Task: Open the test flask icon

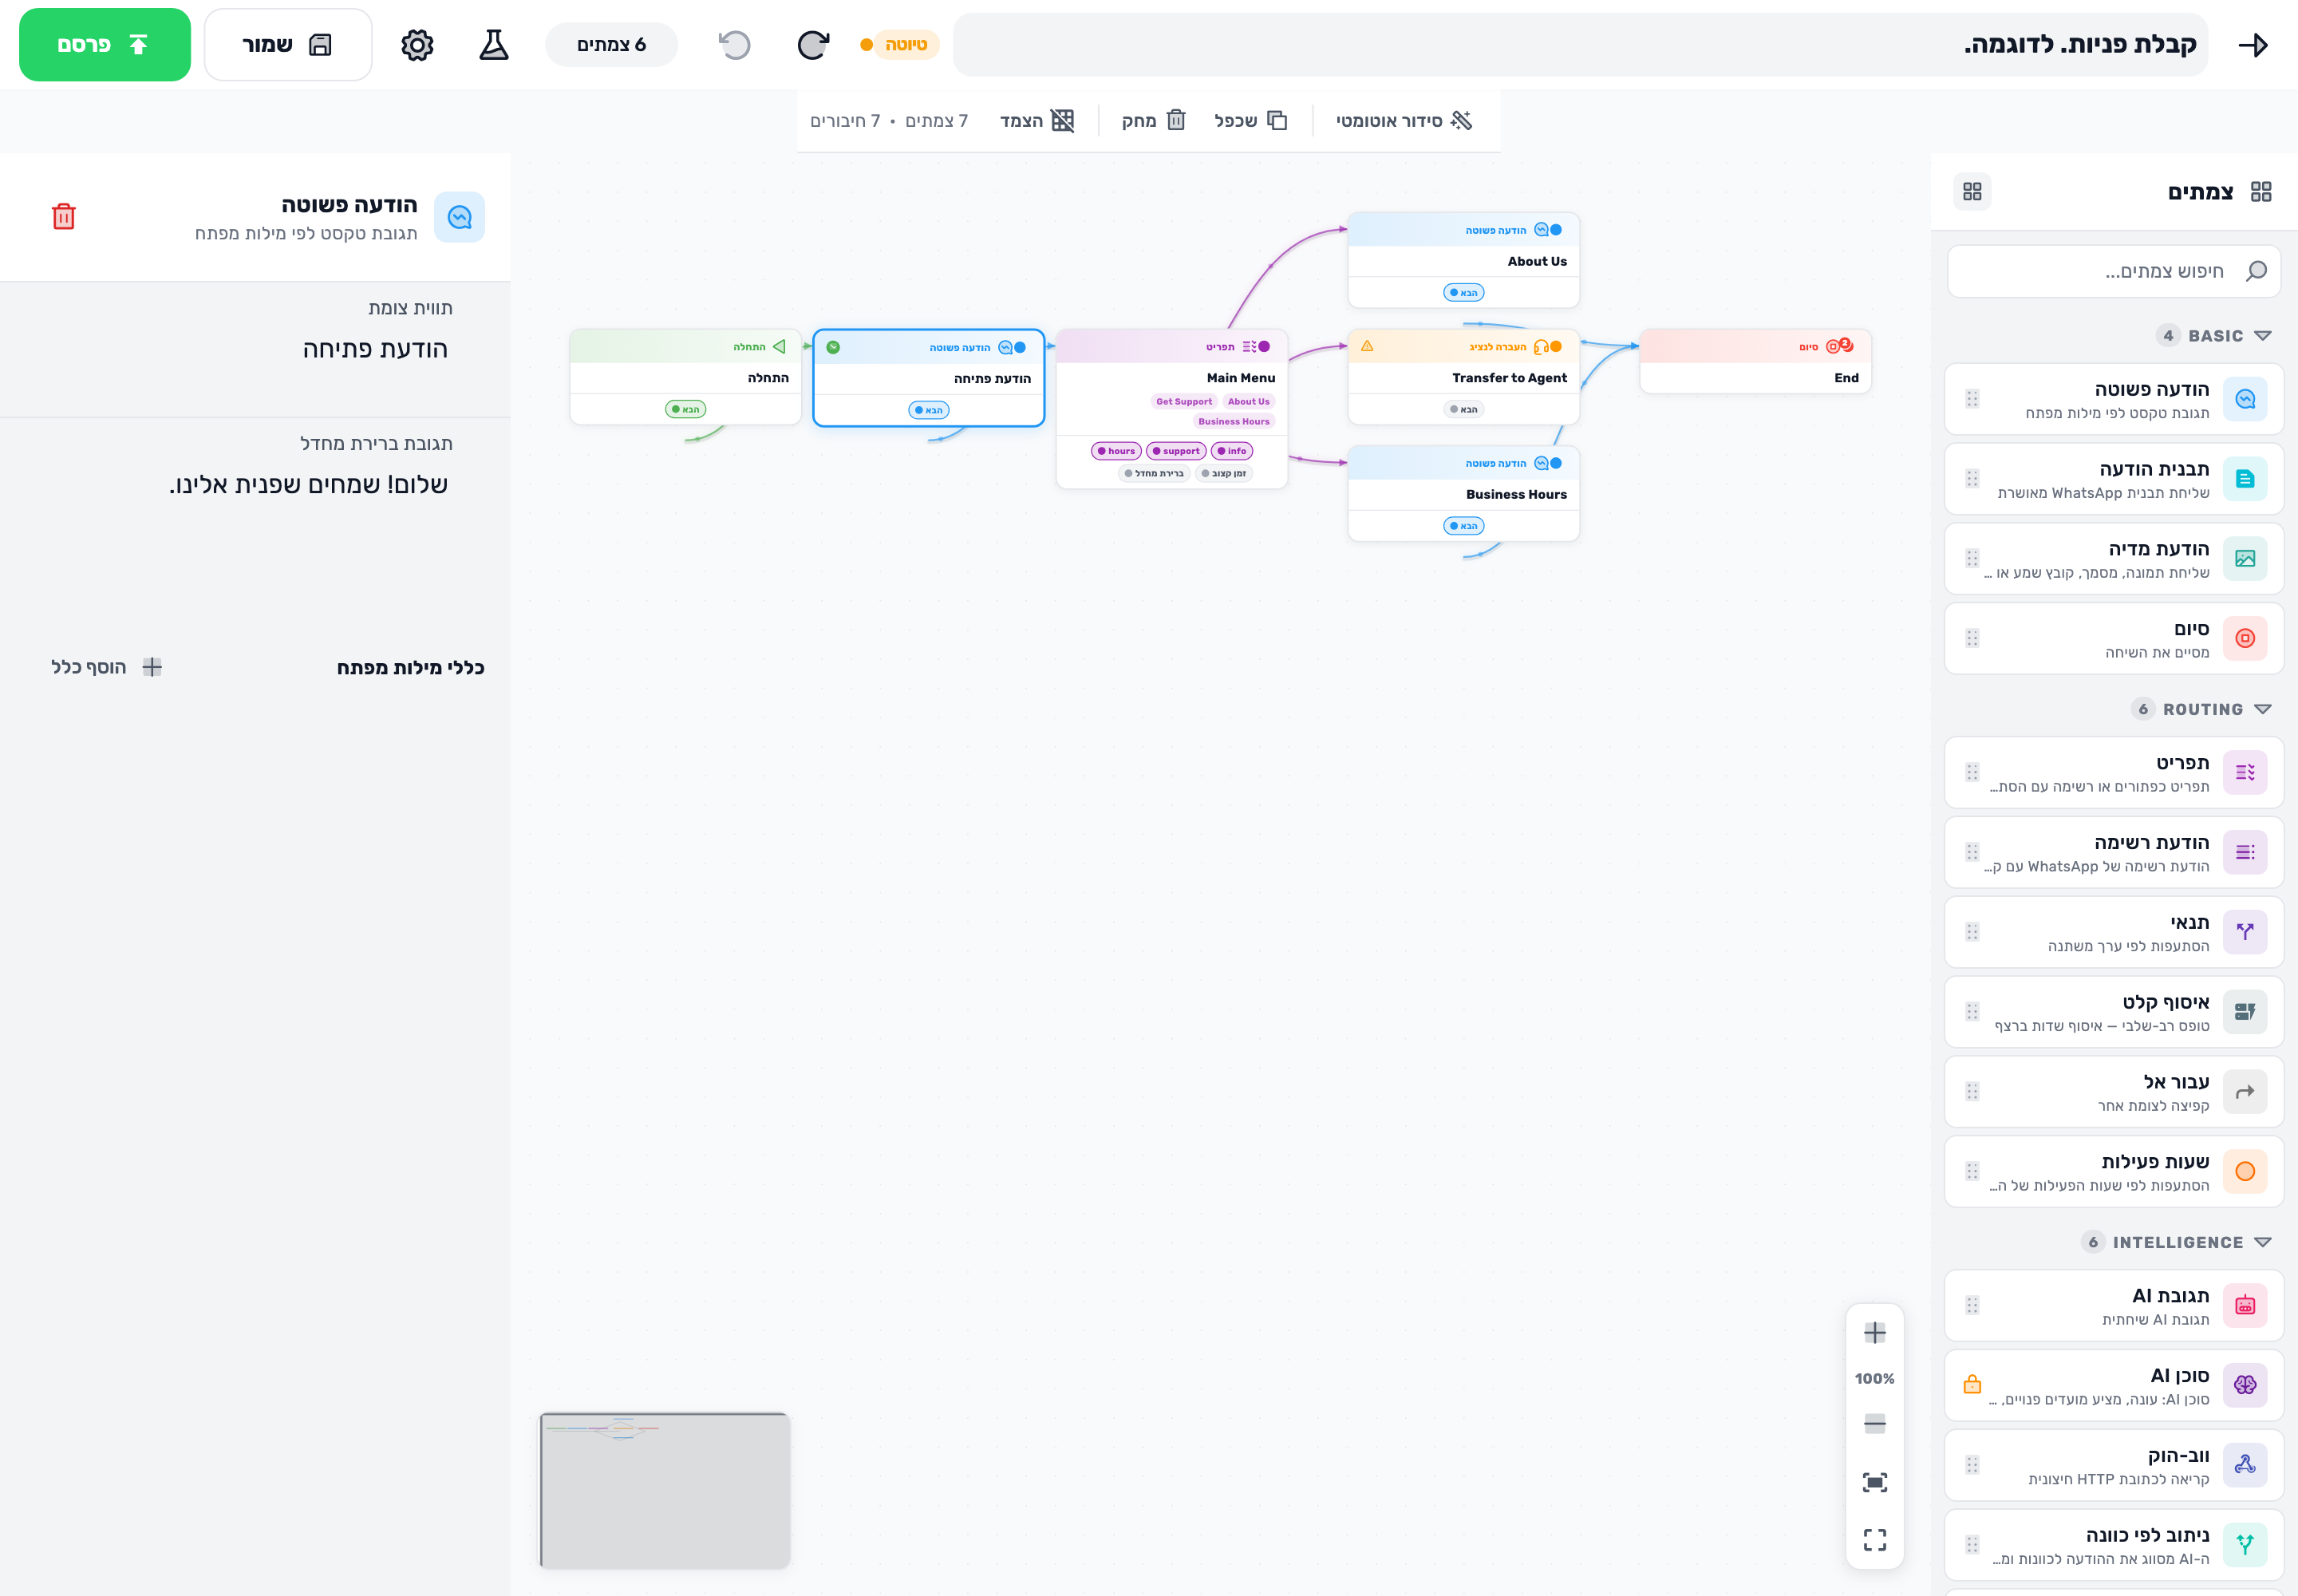Action: point(494,45)
